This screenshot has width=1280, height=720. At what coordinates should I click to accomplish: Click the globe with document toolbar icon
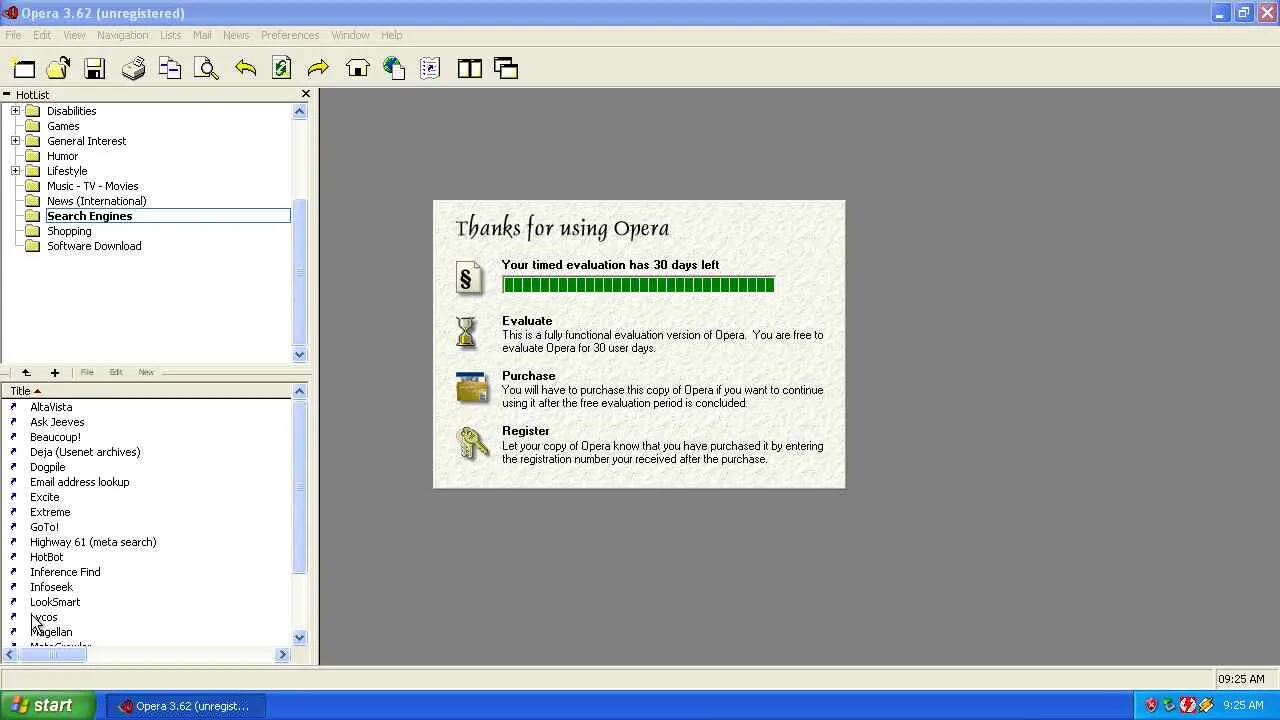[394, 68]
